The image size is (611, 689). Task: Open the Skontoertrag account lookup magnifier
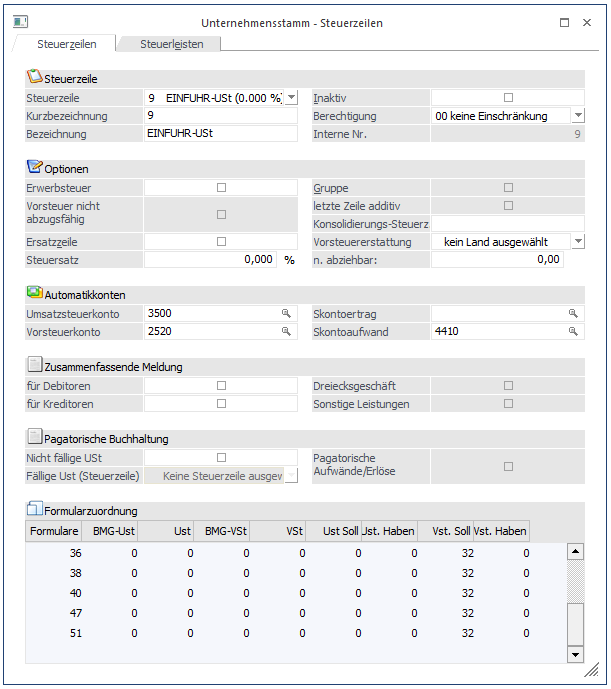(573, 314)
